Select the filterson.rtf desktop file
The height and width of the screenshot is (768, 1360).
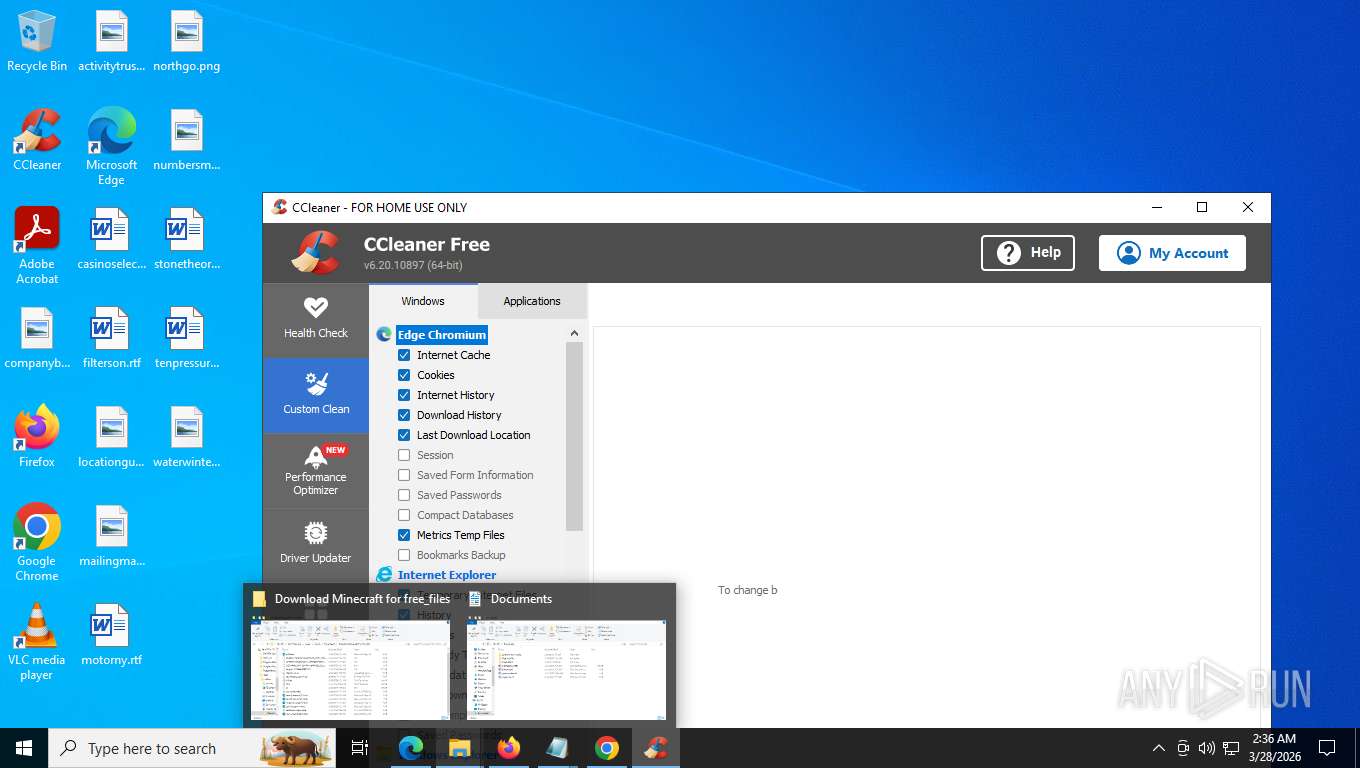[x=111, y=339]
